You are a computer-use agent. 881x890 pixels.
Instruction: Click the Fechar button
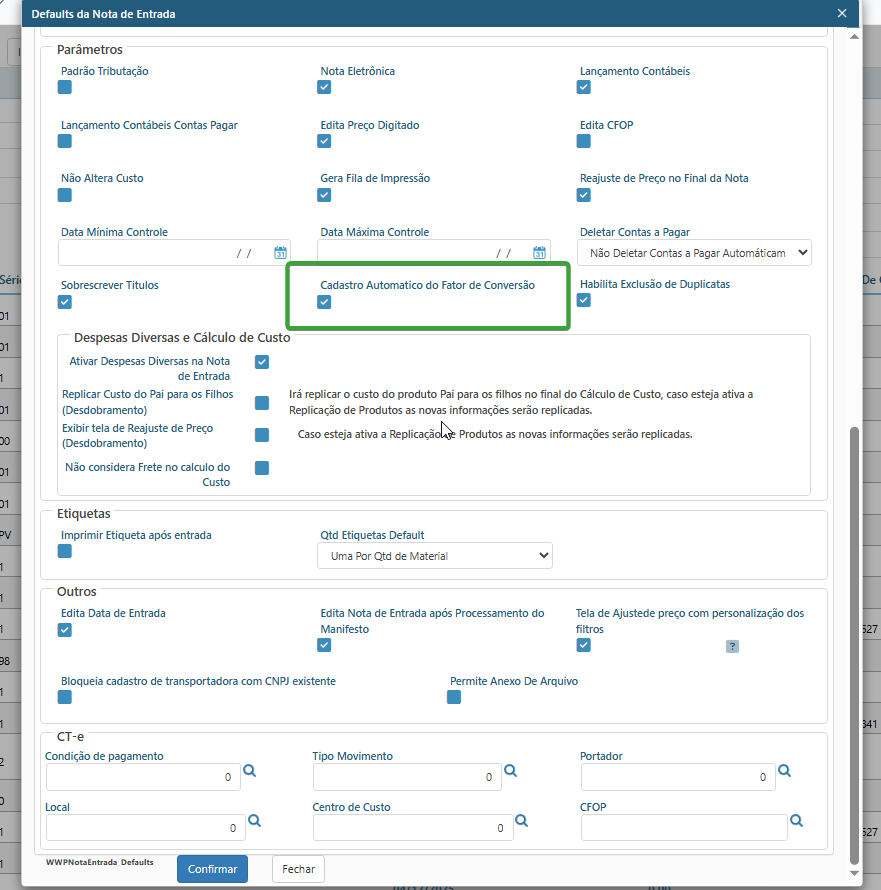coord(298,869)
